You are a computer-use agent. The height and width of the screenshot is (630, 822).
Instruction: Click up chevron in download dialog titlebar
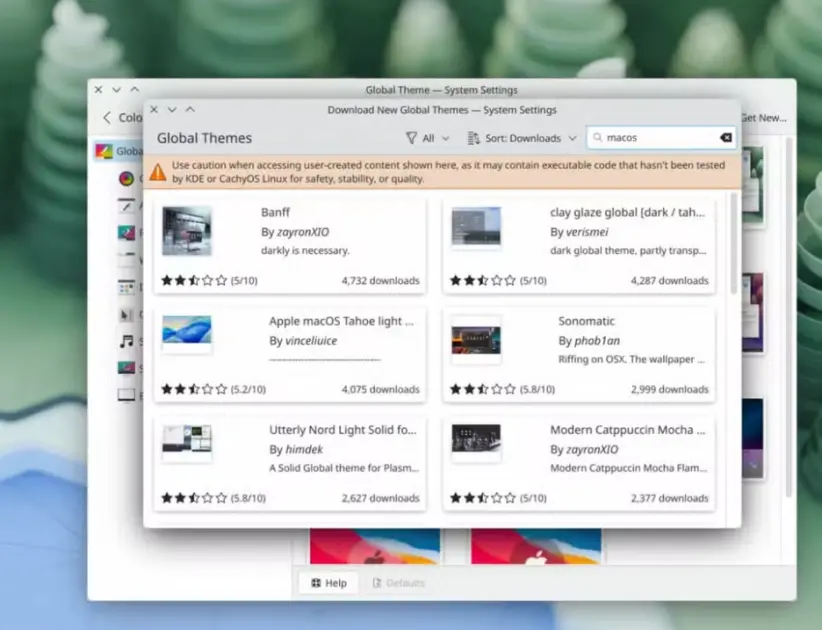click(190, 109)
